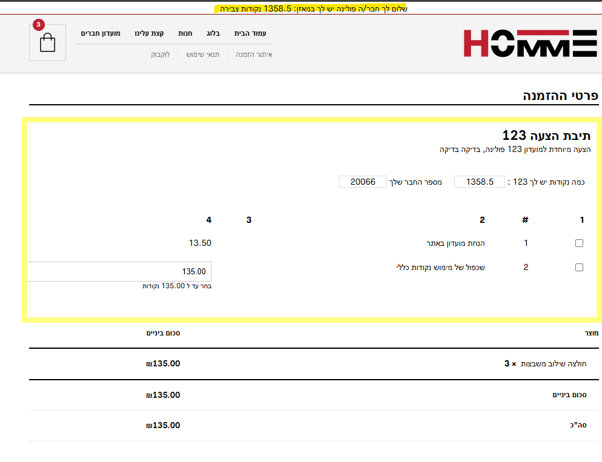Click the פרטי ההזמנה heading

[560, 95]
